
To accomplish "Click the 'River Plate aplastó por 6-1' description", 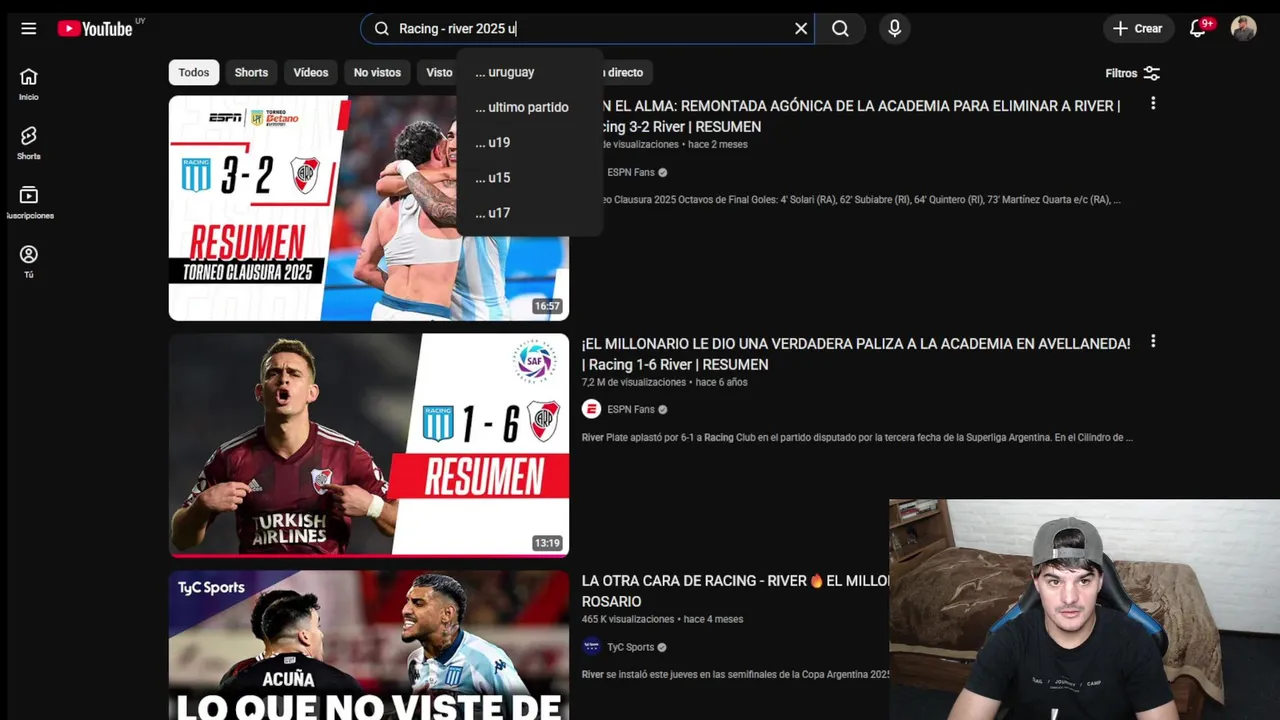I will click(857, 437).
